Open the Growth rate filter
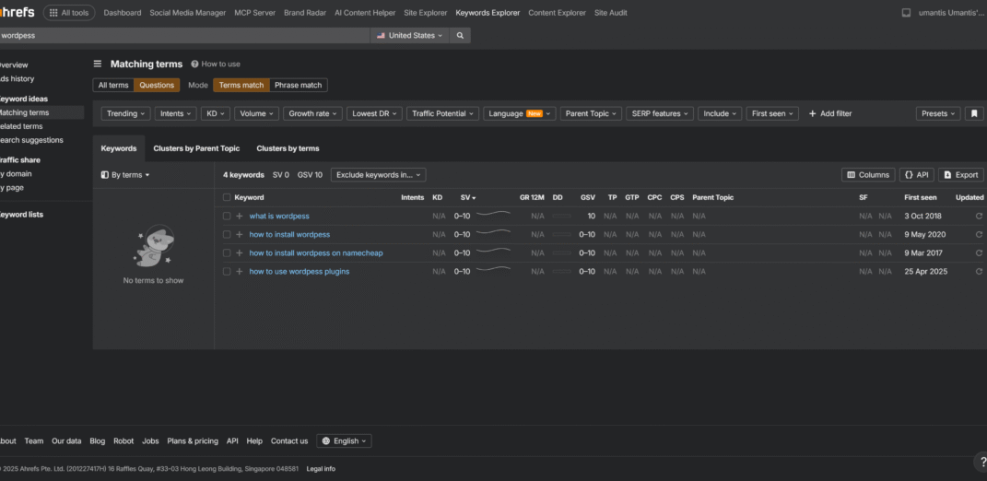987x481 pixels. pos(313,114)
